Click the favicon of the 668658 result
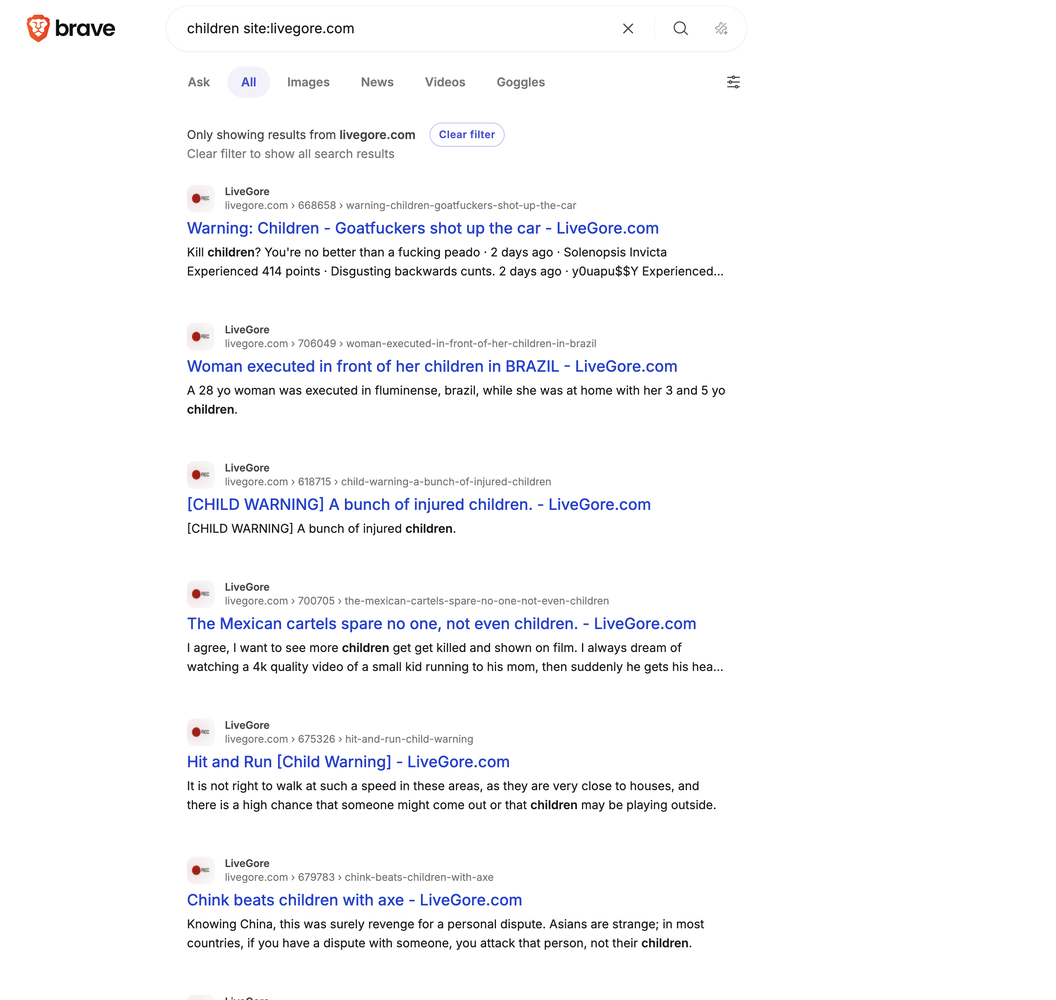1056x1000 pixels. (x=201, y=199)
